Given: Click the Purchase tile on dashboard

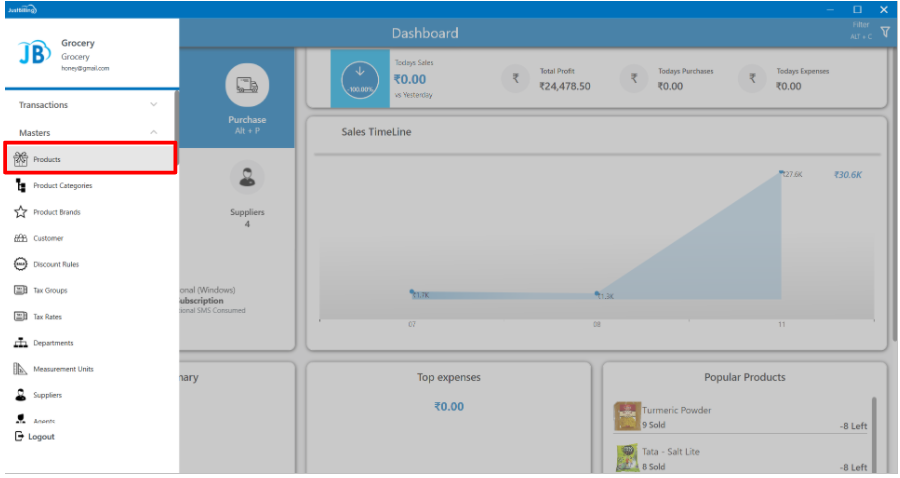Looking at the screenshot, I should coord(246,100).
